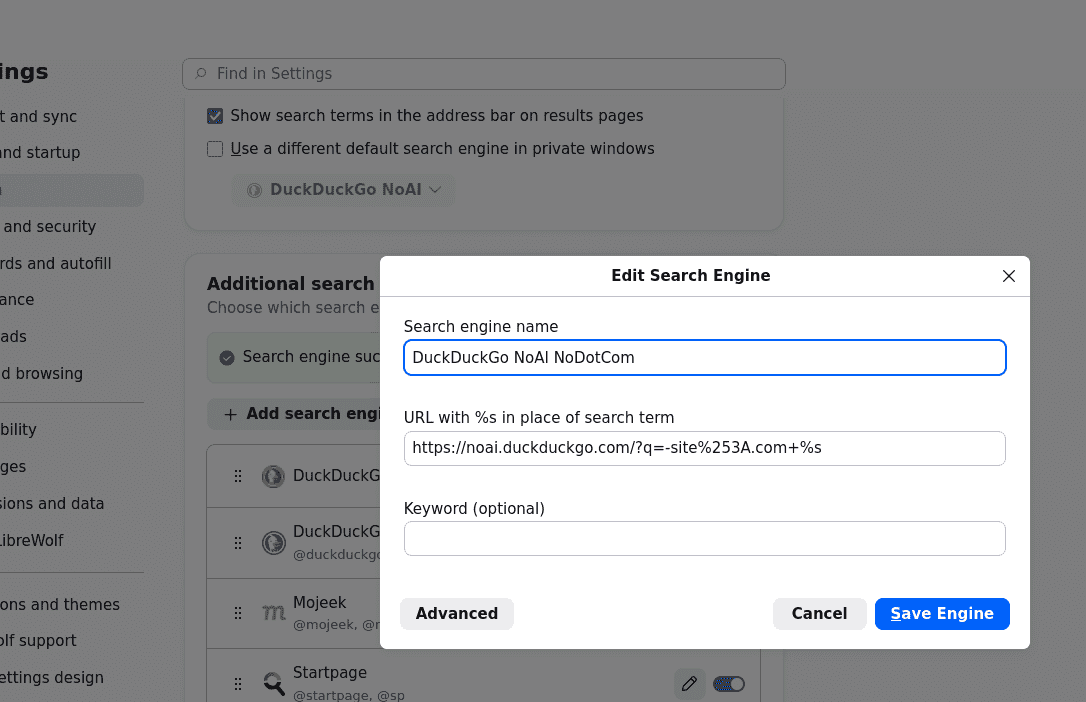The width and height of the screenshot is (1086, 702).
Task: Close the Edit Search Engine dialog
Action: 1008,276
